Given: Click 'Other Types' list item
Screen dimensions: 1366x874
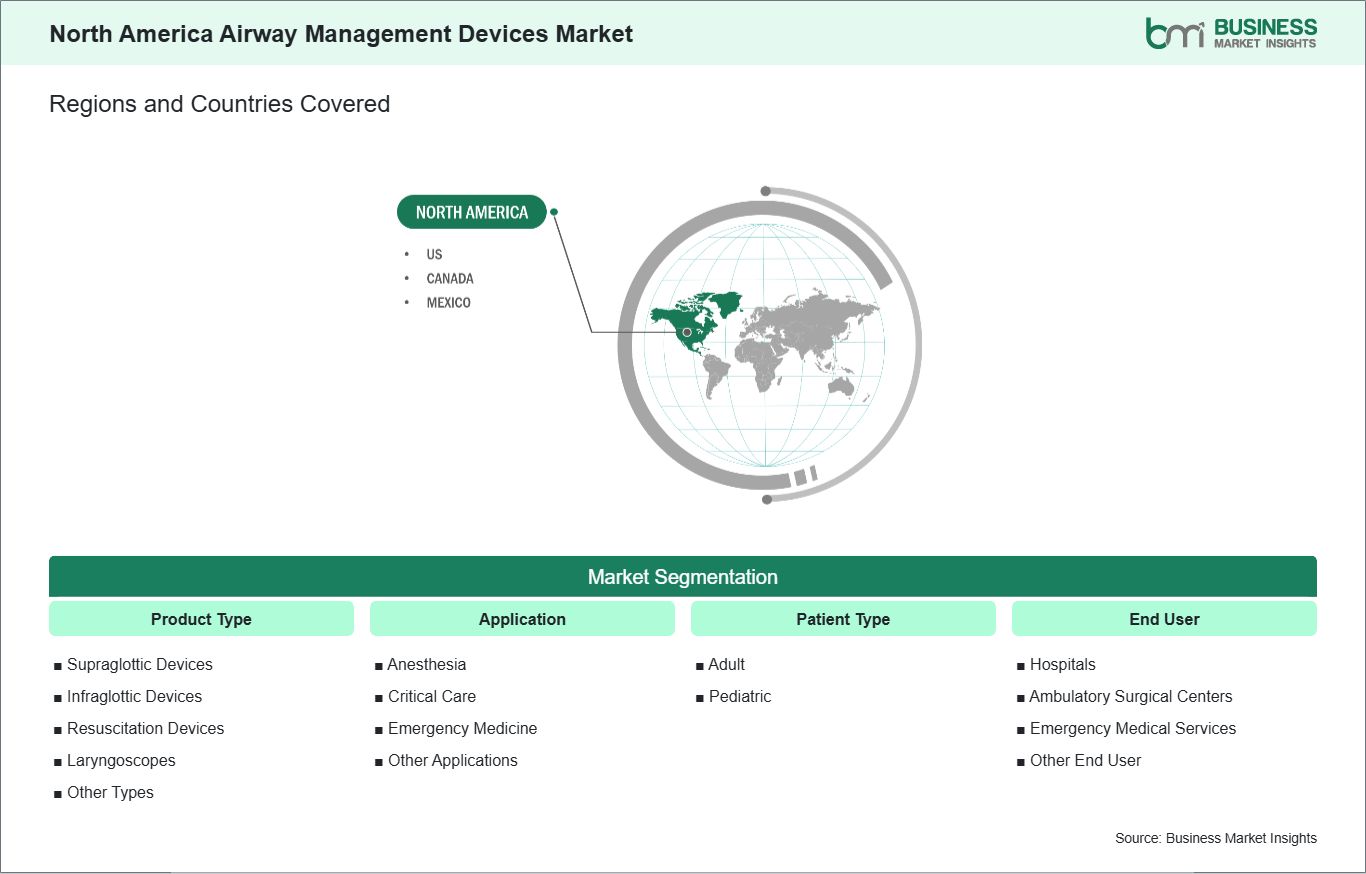Looking at the screenshot, I should 104,792.
